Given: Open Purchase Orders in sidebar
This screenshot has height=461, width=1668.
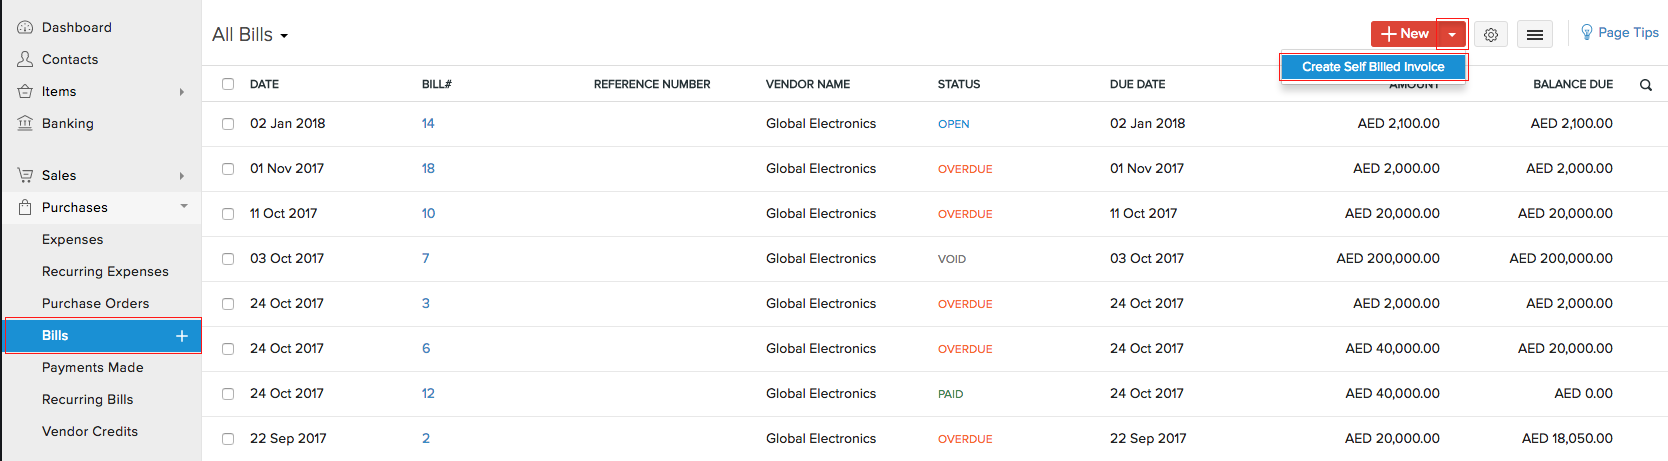Looking at the screenshot, I should pos(95,303).
